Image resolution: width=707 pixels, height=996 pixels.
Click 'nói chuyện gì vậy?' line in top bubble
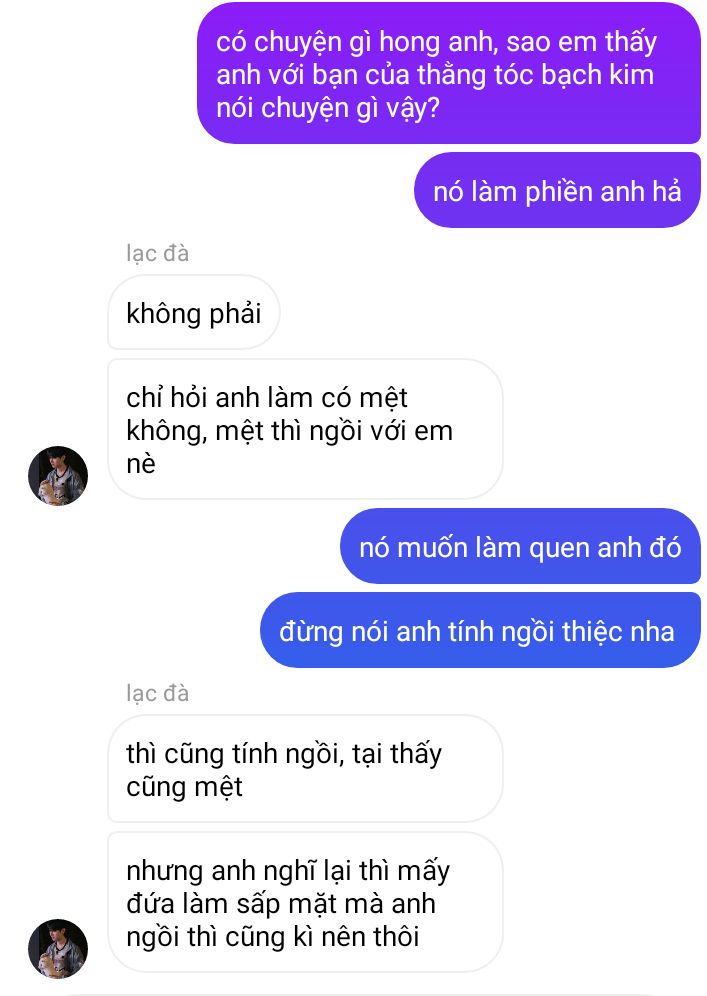pos(328,108)
